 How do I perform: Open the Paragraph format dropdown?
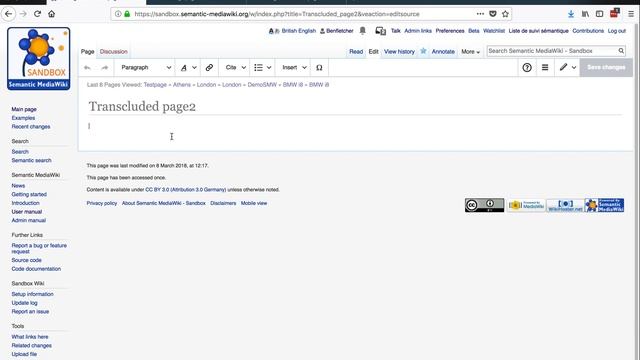tap(145, 67)
